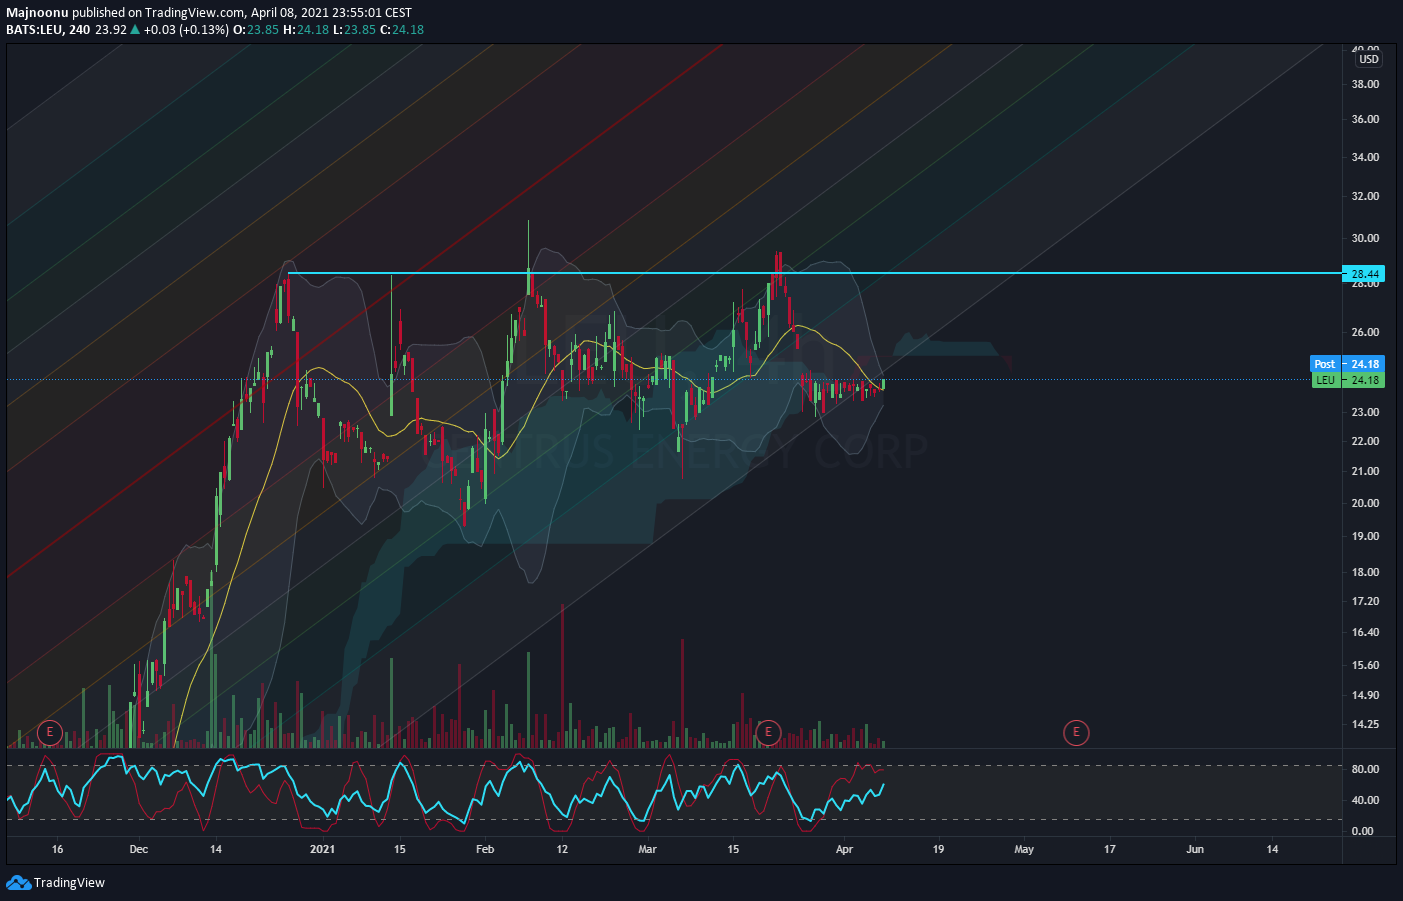
Task: Click the May date axis label
Action: tap(1024, 849)
